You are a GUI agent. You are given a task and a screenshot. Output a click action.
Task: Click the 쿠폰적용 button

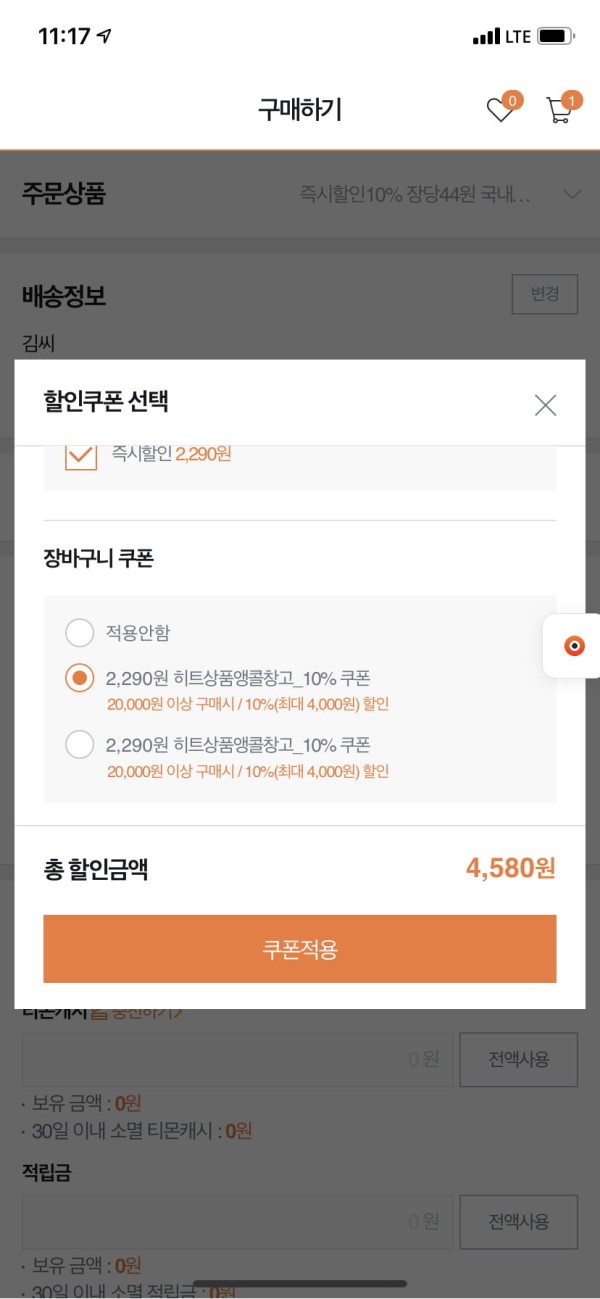point(300,949)
